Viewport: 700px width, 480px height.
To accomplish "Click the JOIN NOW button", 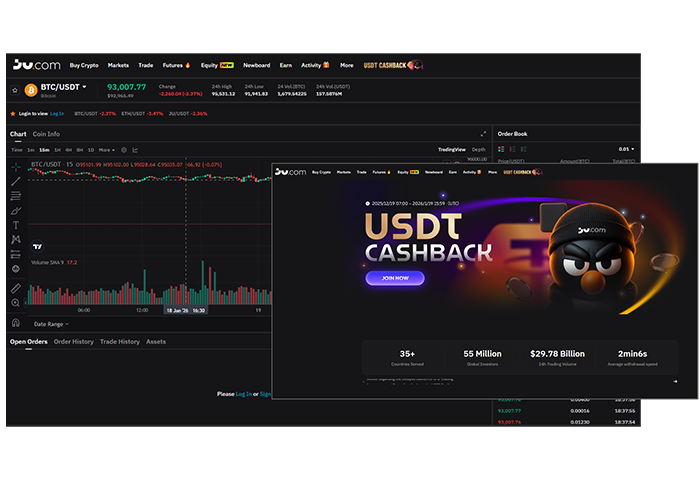I will tap(394, 278).
